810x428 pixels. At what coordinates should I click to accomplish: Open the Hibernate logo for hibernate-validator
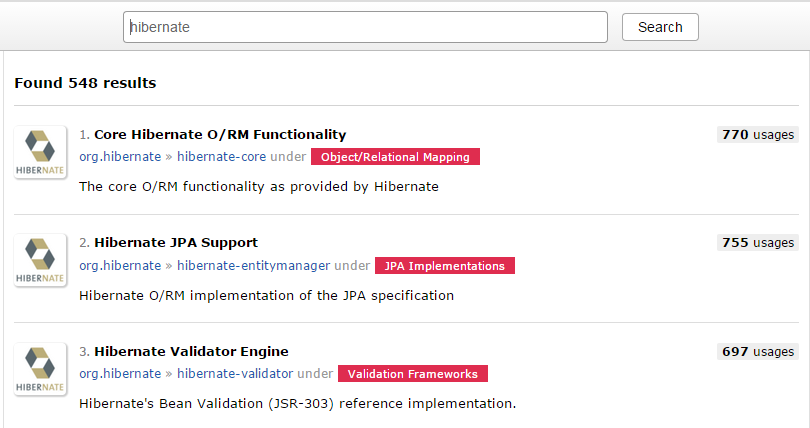[40, 369]
